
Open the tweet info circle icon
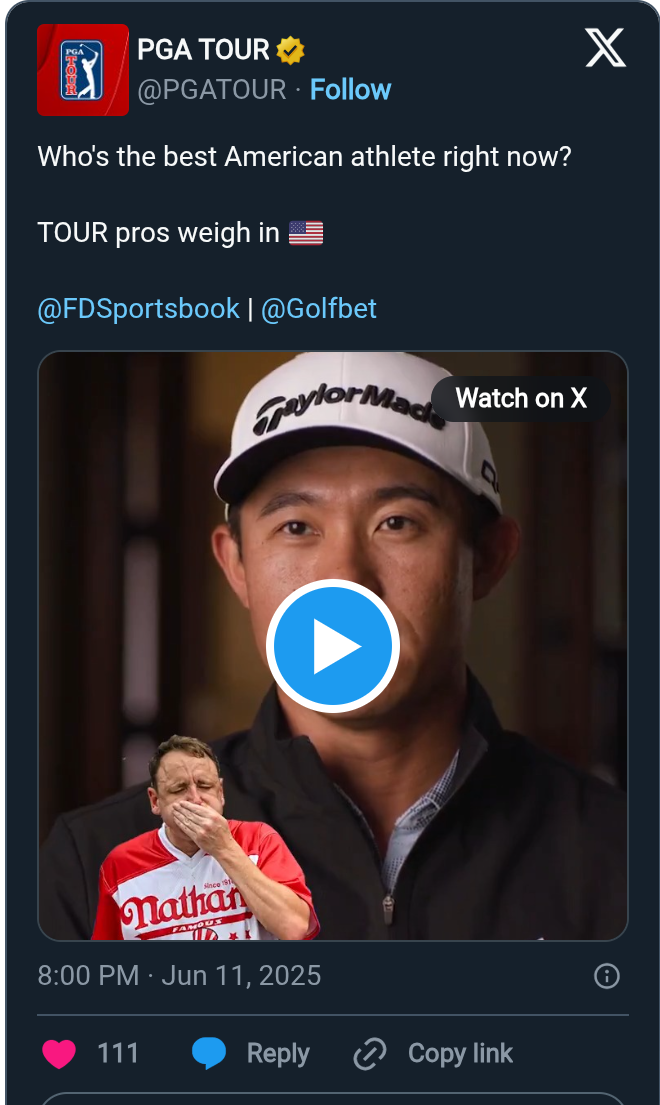coord(607,976)
